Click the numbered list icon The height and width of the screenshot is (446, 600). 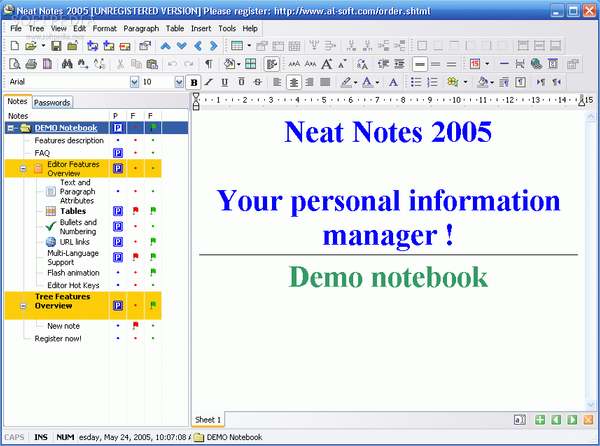point(432,82)
